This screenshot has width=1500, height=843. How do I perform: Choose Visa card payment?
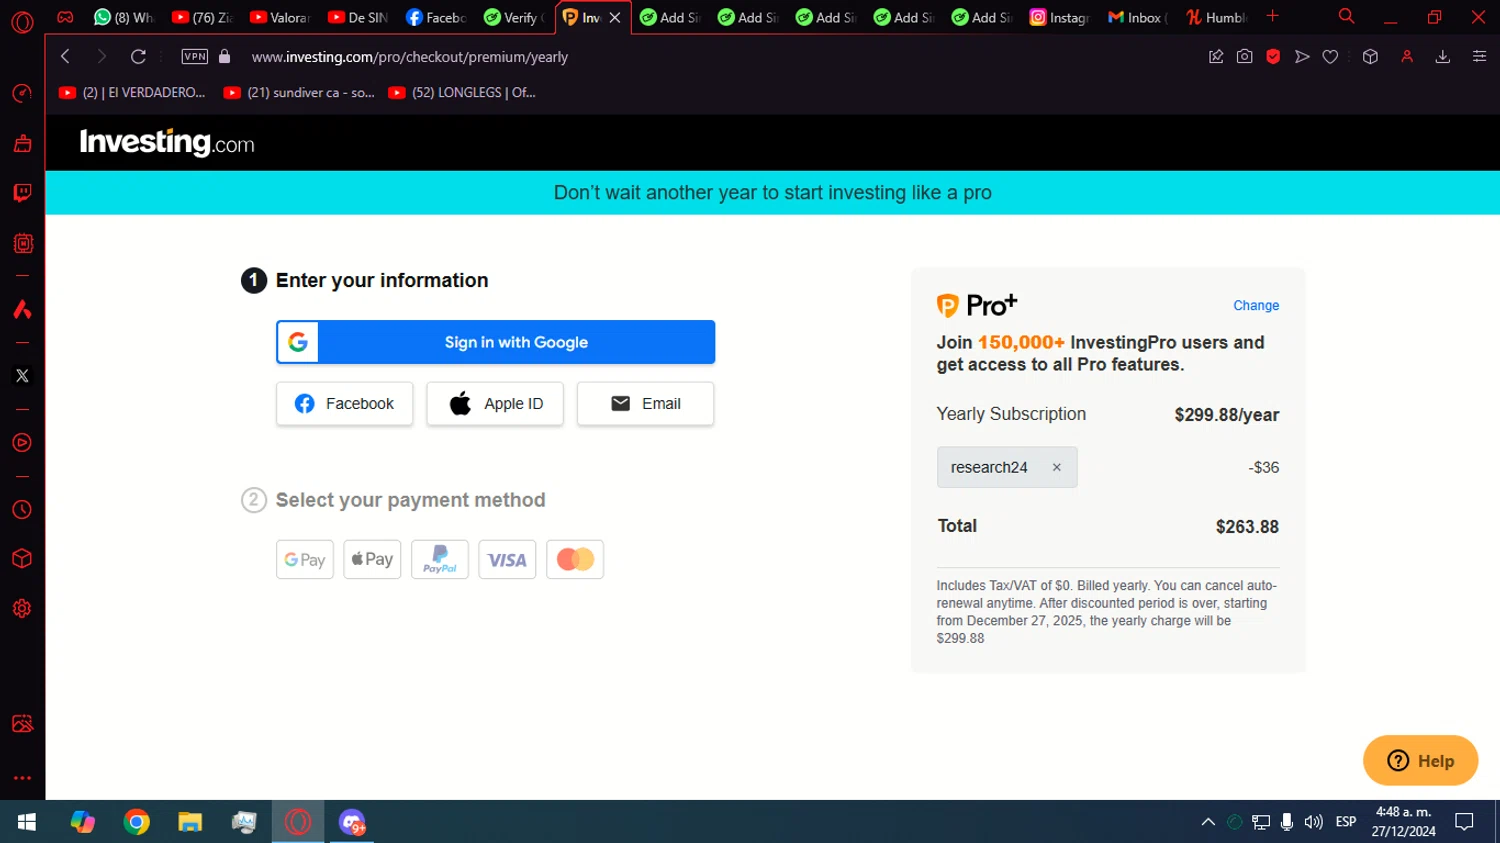click(507, 560)
